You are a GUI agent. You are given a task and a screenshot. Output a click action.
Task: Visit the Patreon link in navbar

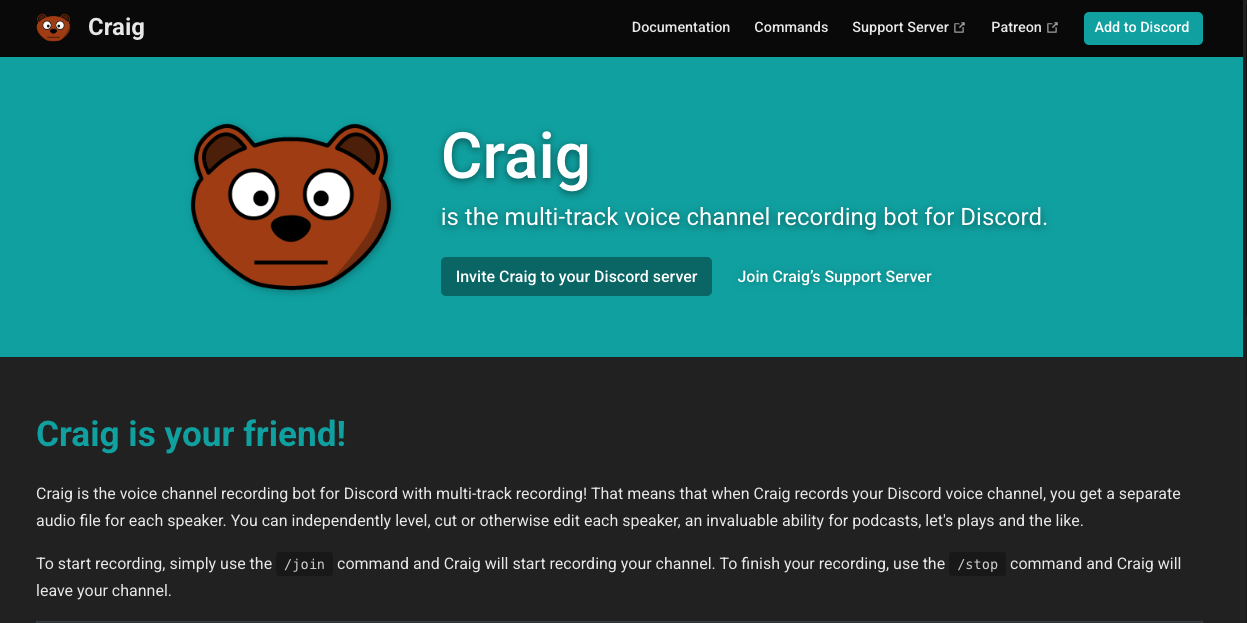pyautogui.click(x=1016, y=27)
